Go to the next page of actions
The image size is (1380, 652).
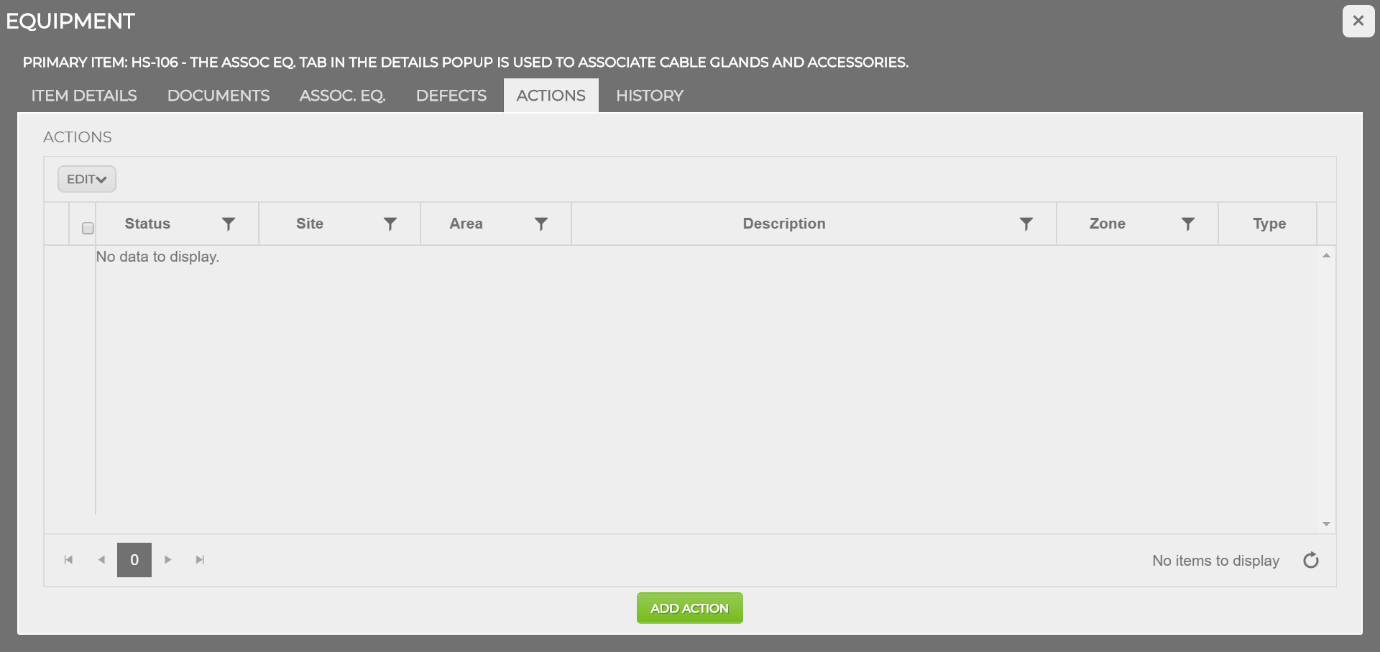167,560
